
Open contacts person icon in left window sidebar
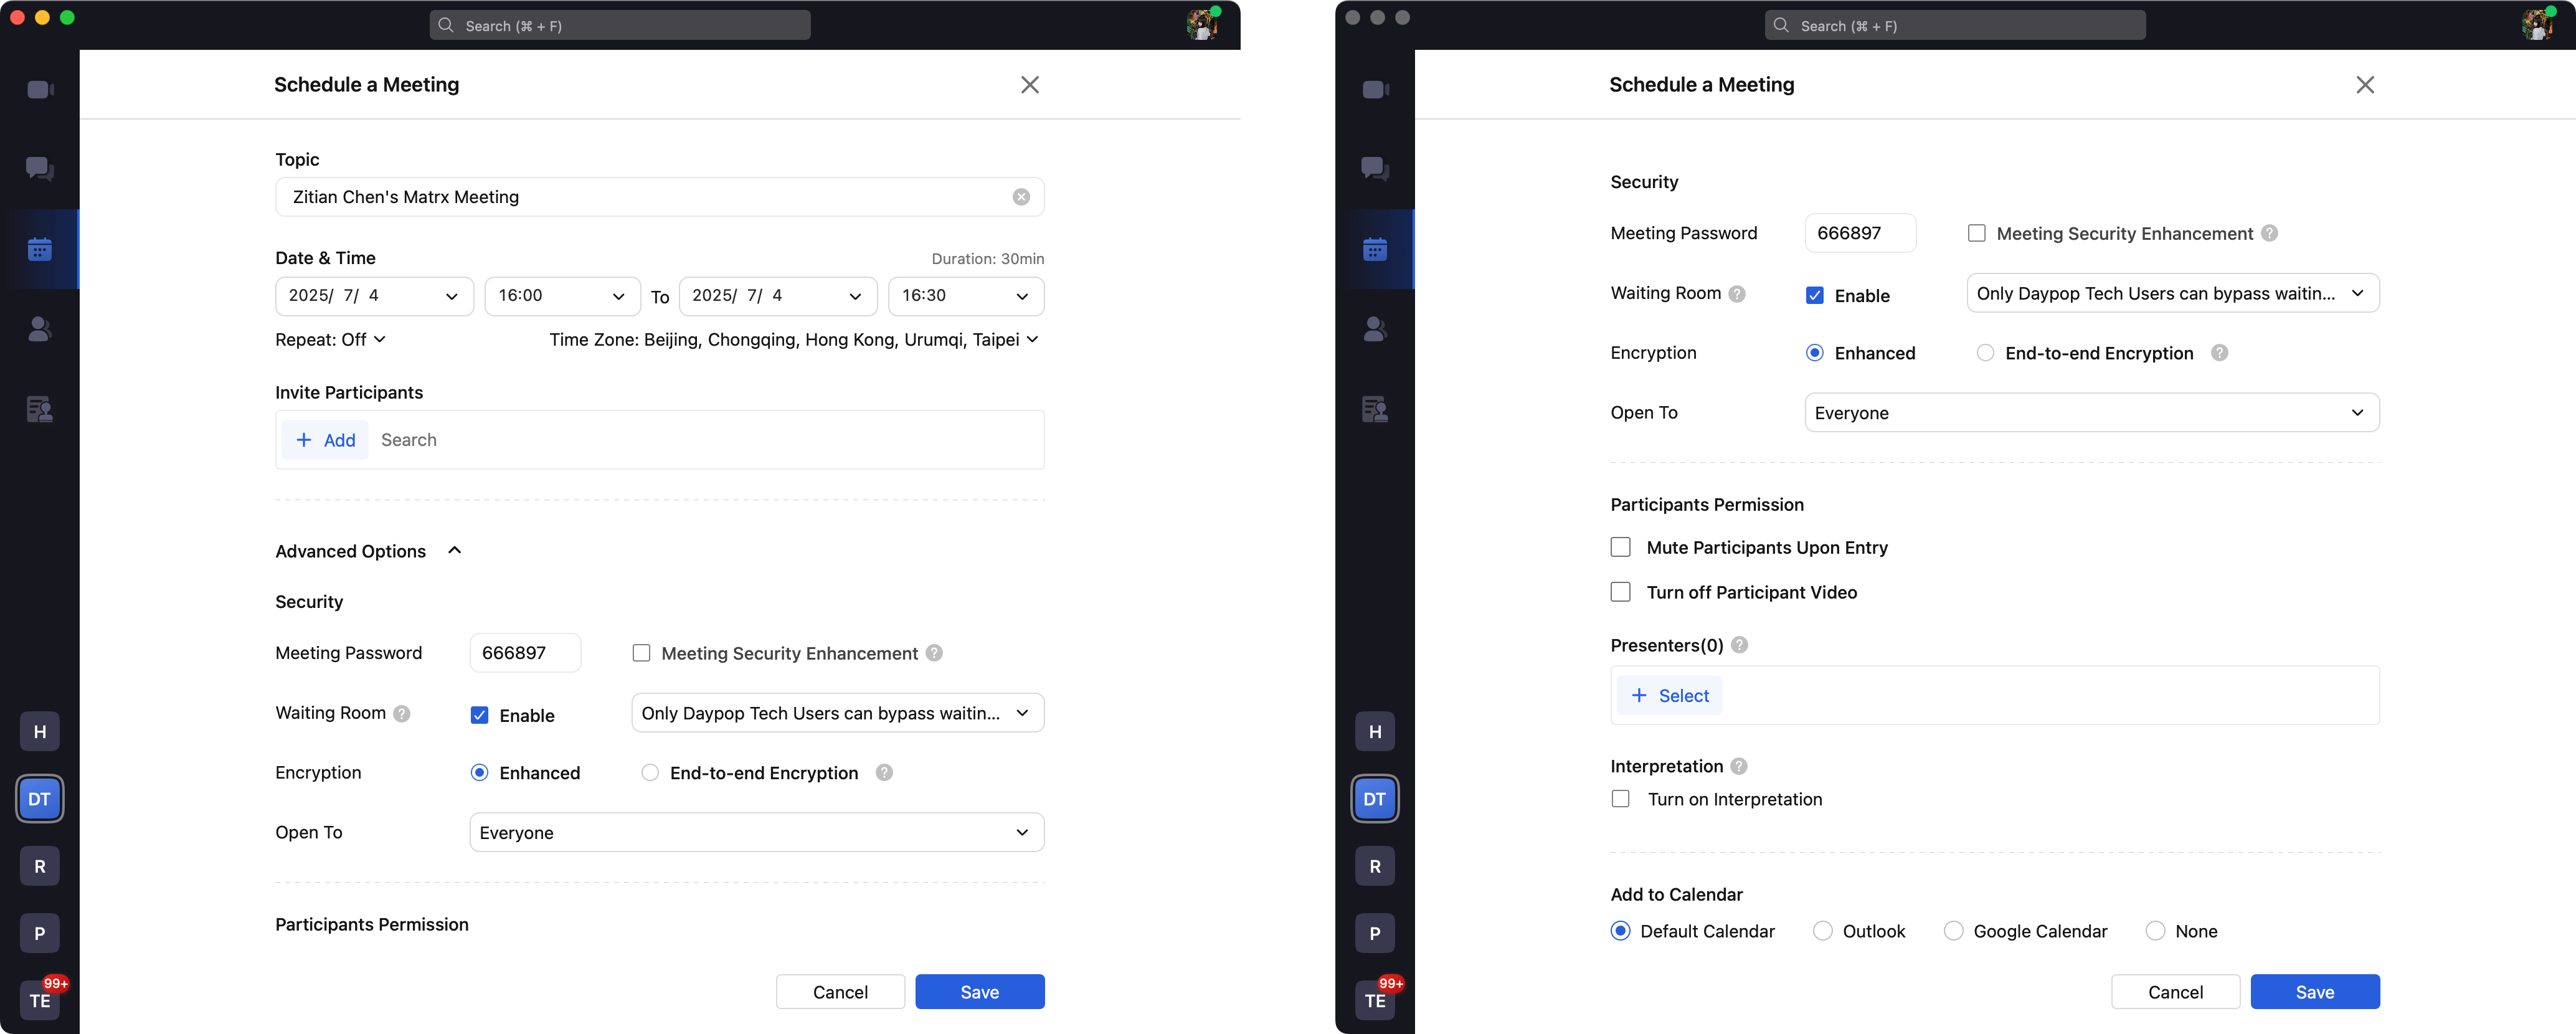click(40, 329)
